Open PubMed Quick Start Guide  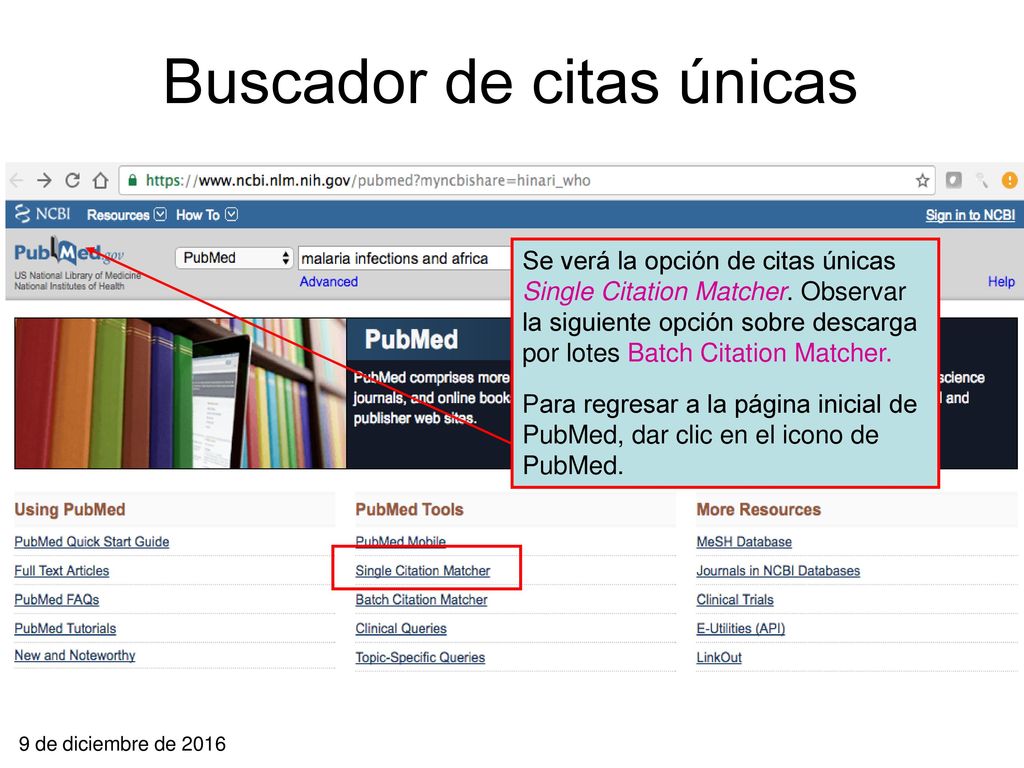pos(91,541)
